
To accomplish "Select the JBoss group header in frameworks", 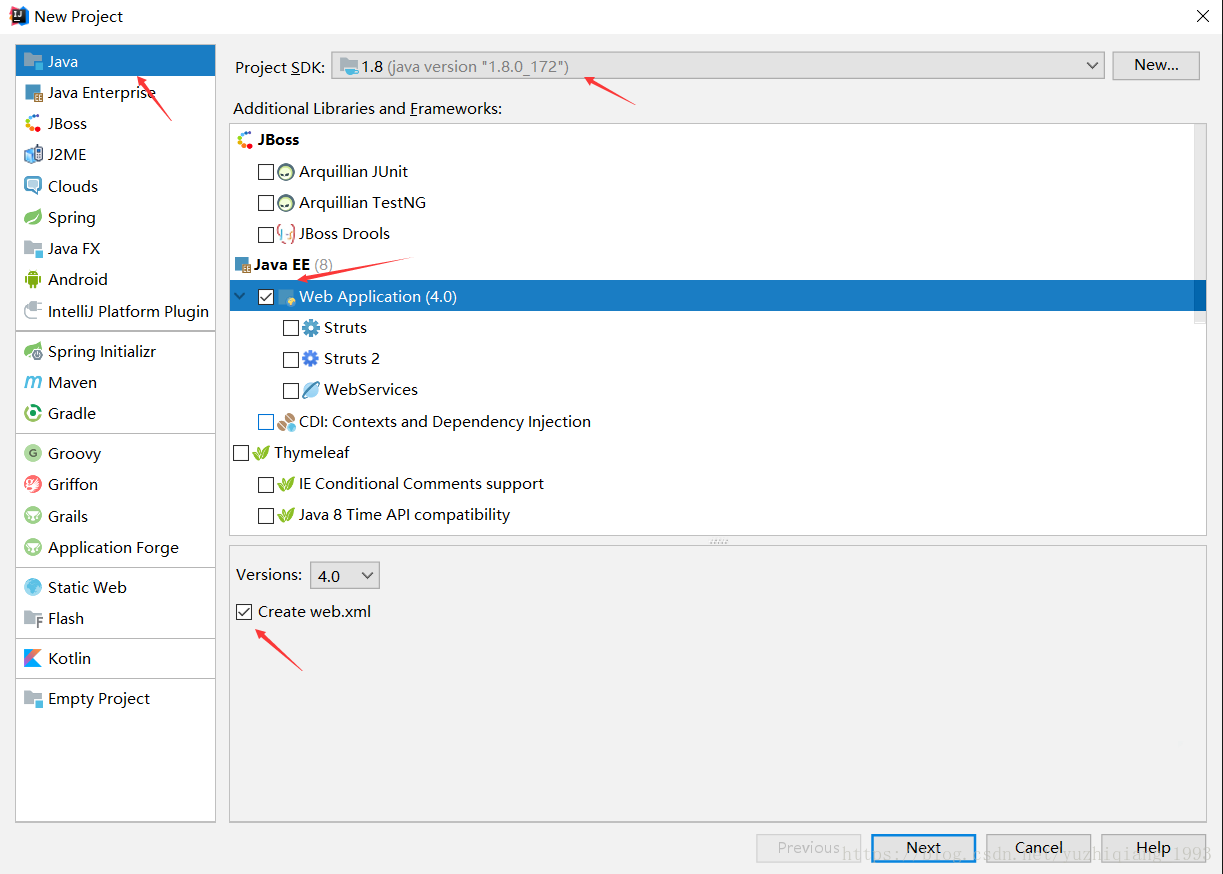I will coord(268,140).
